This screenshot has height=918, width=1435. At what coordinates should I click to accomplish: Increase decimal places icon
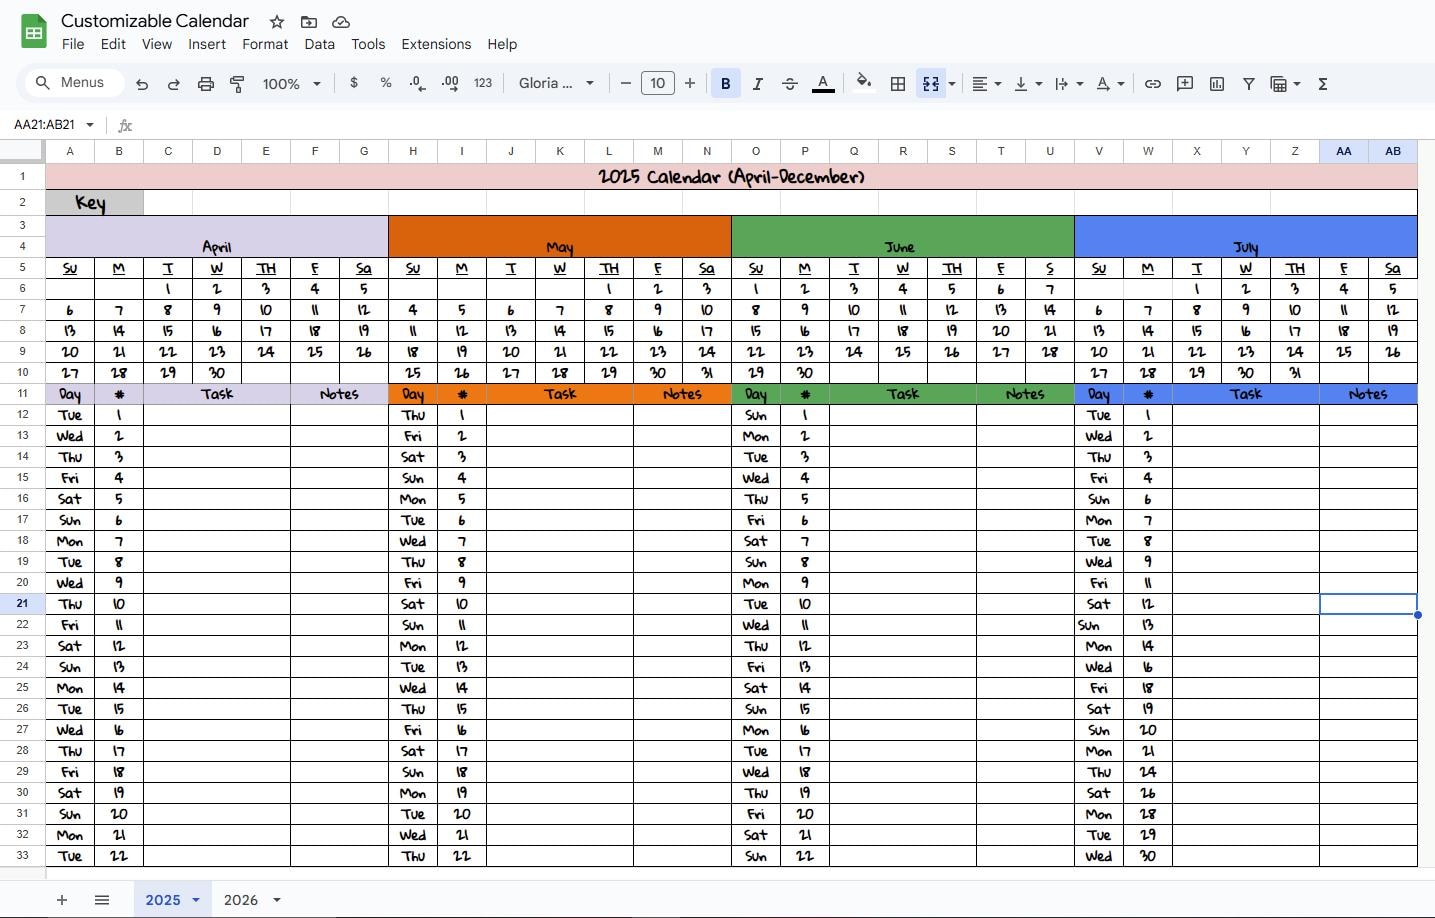tap(450, 83)
